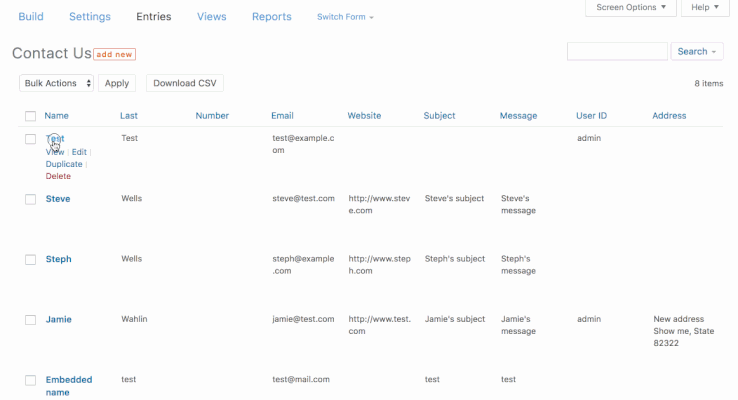Click the jamie@test.com email cell

coord(303,319)
